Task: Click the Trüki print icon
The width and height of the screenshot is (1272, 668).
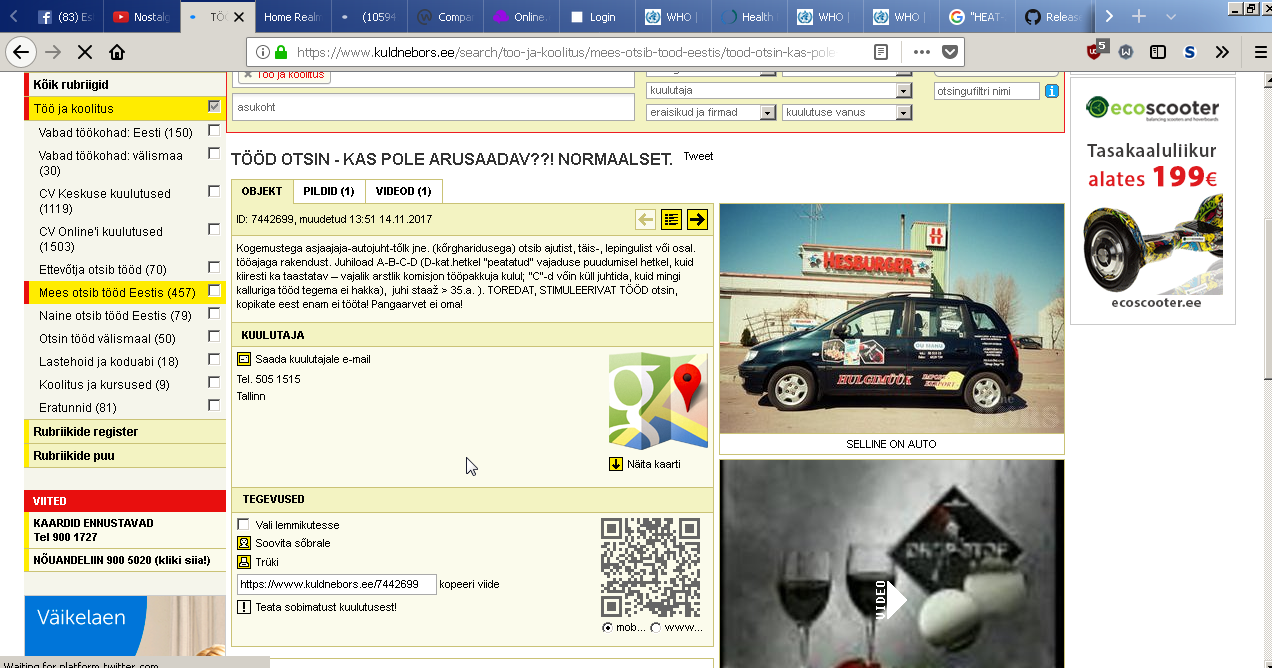Action: point(244,562)
